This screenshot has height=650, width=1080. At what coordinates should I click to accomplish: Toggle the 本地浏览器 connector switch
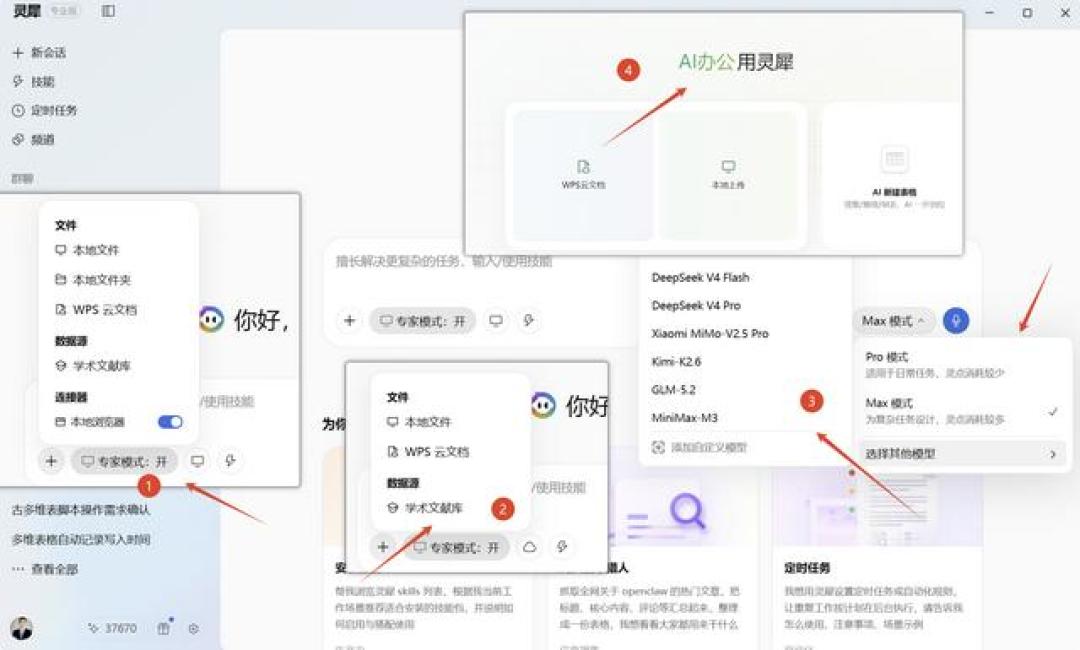point(170,421)
